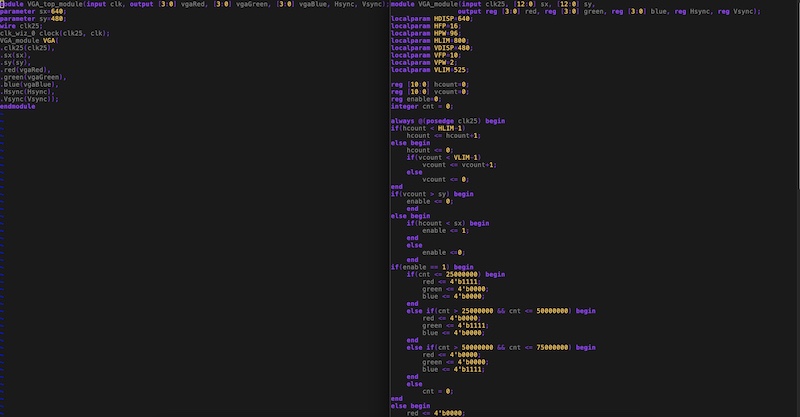Click the 'always @(posedge clk25) begin' line
The width and height of the screenshot is (800, 417).
(x=447, y=120)
